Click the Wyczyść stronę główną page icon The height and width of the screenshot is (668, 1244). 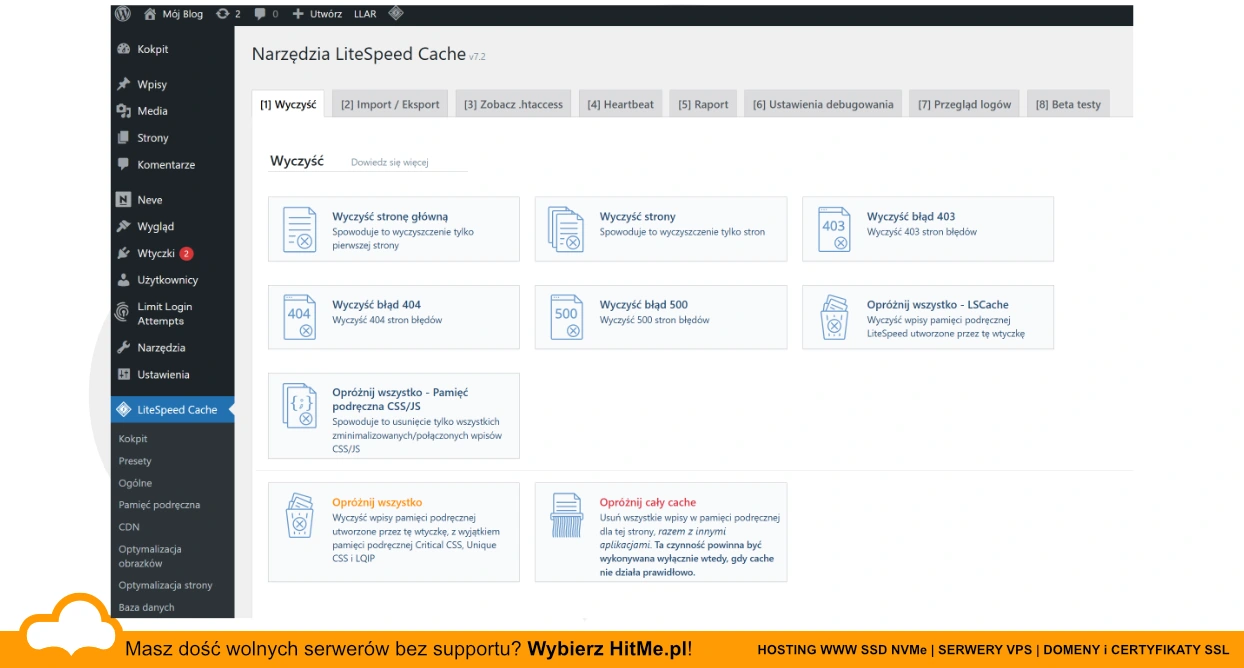(299, 229)
